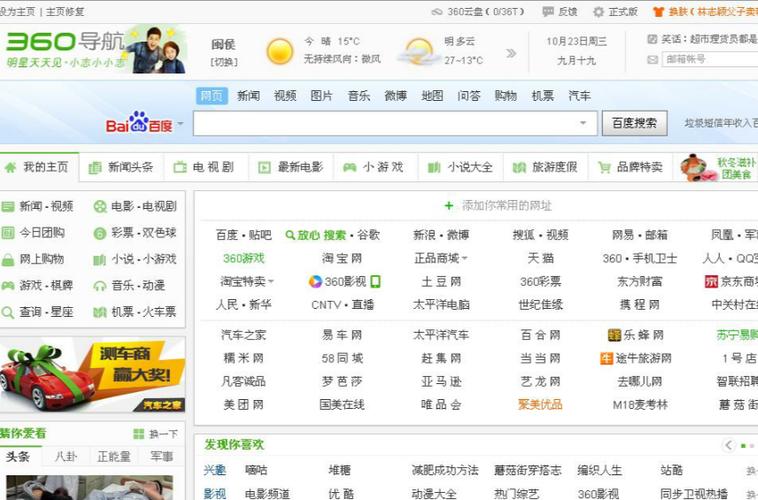Image resolution: width=758 pixels, height=500 pixels.
Task: Open the 测车商赢大奖 red car banner
Action: coord(92,375)
